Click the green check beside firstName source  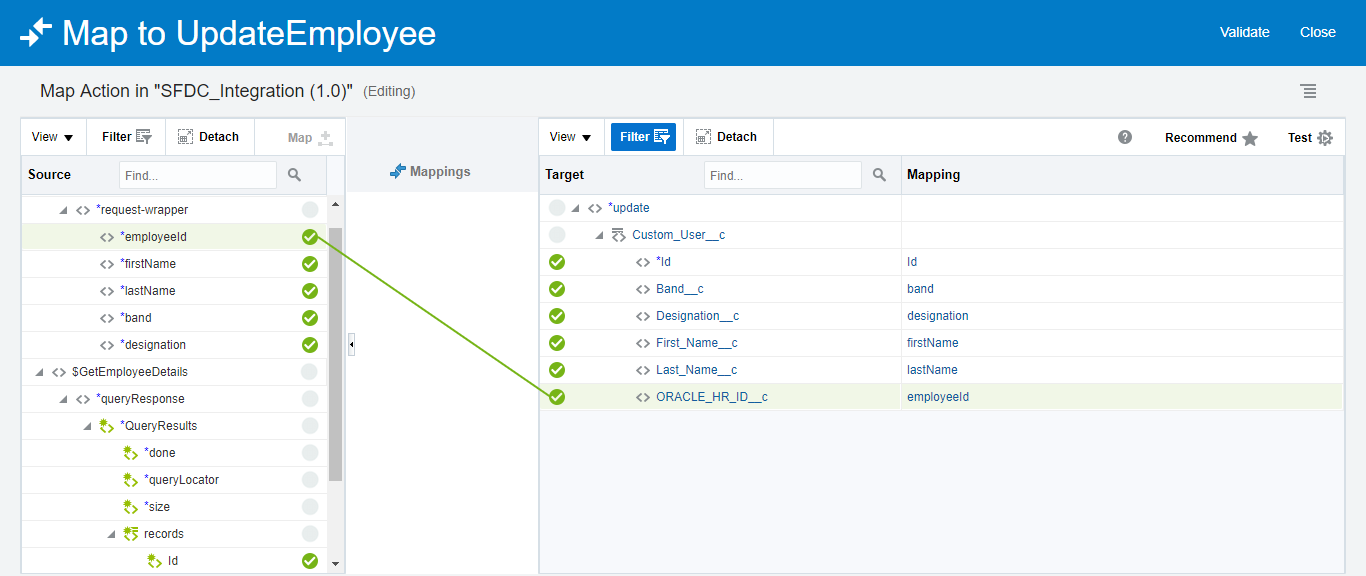[310, 264]
